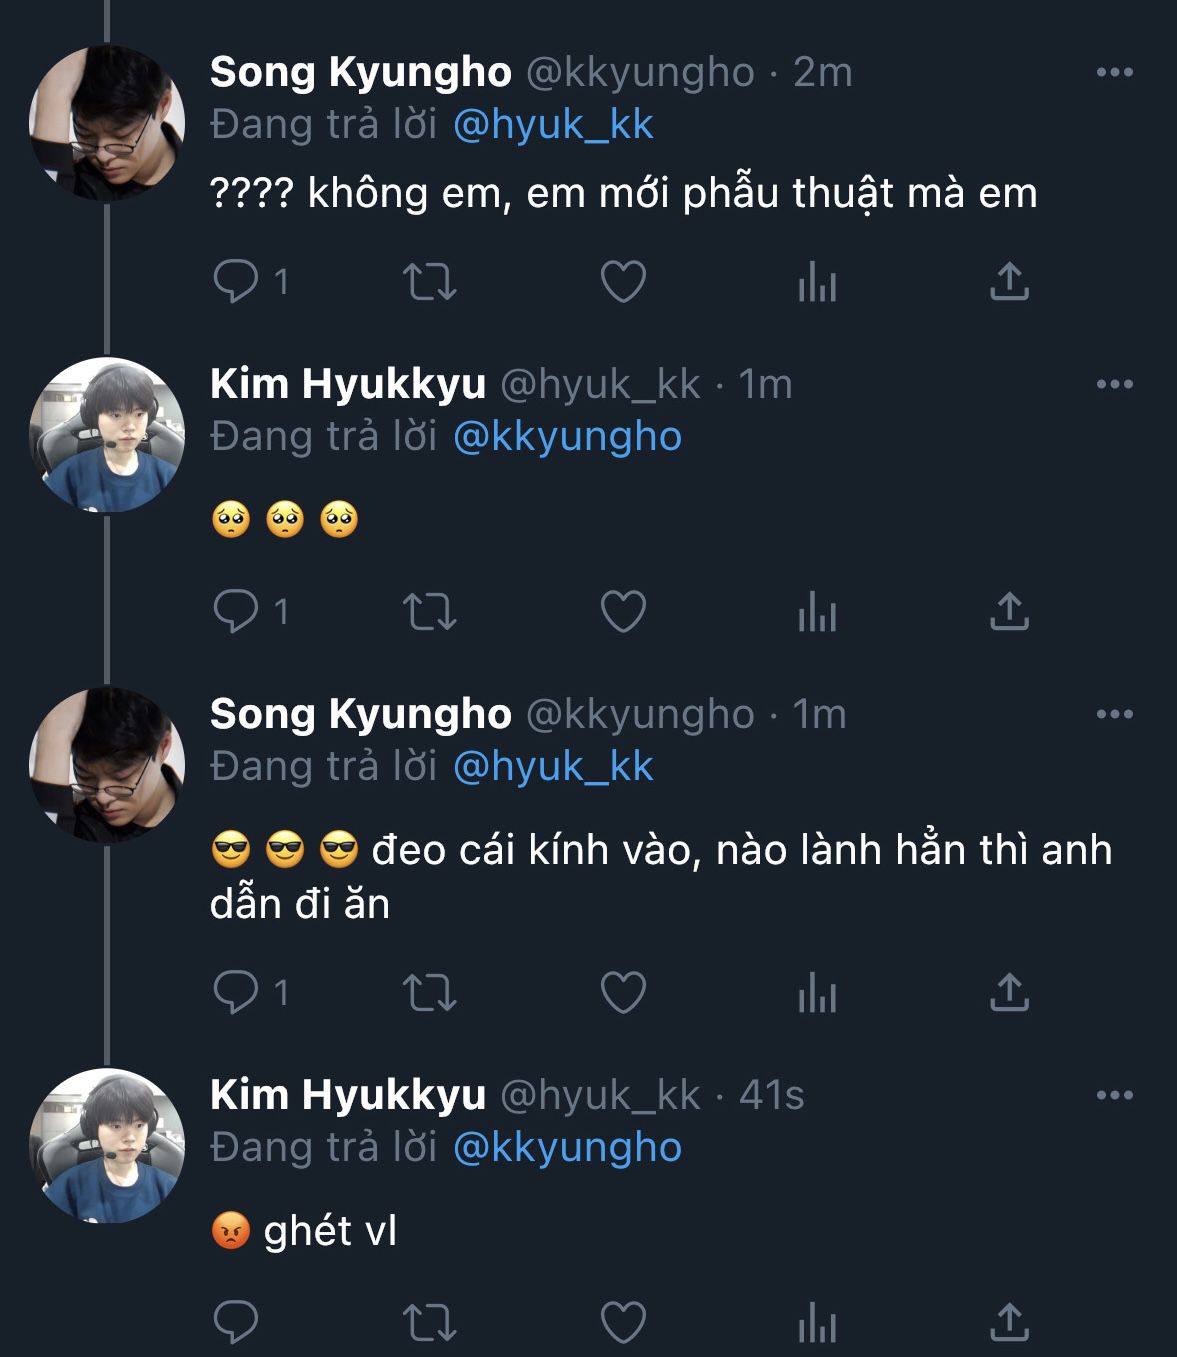Open more options on 'em mới phẫu thuật' tweet
Viewport: 1177px width, 1357px height.
pos(1114,72)
